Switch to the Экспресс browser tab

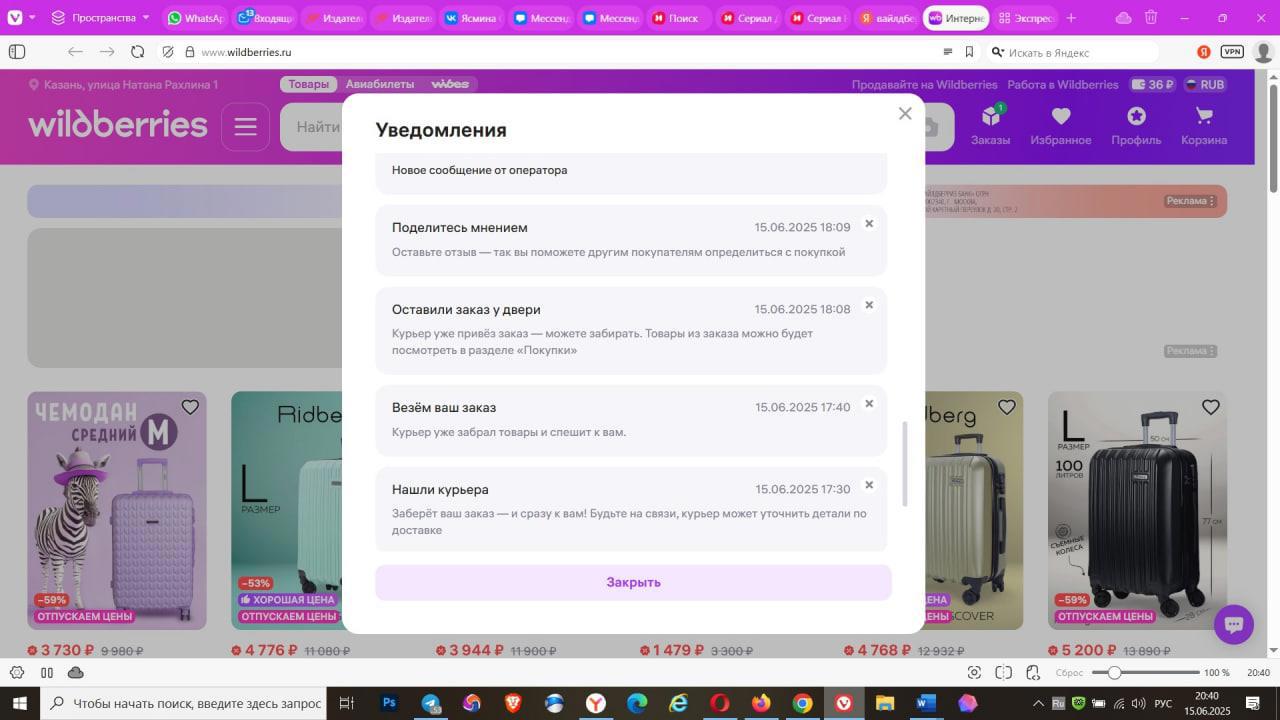click(1025, 18)
